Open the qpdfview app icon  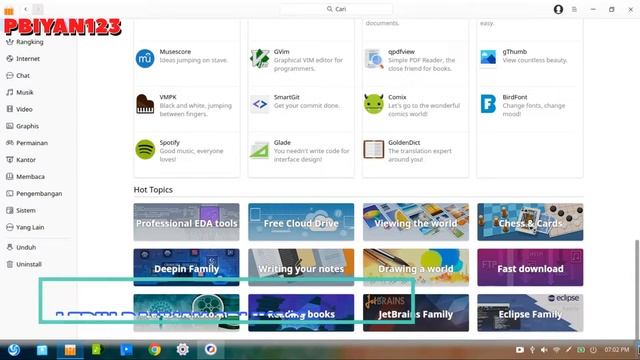374,58
